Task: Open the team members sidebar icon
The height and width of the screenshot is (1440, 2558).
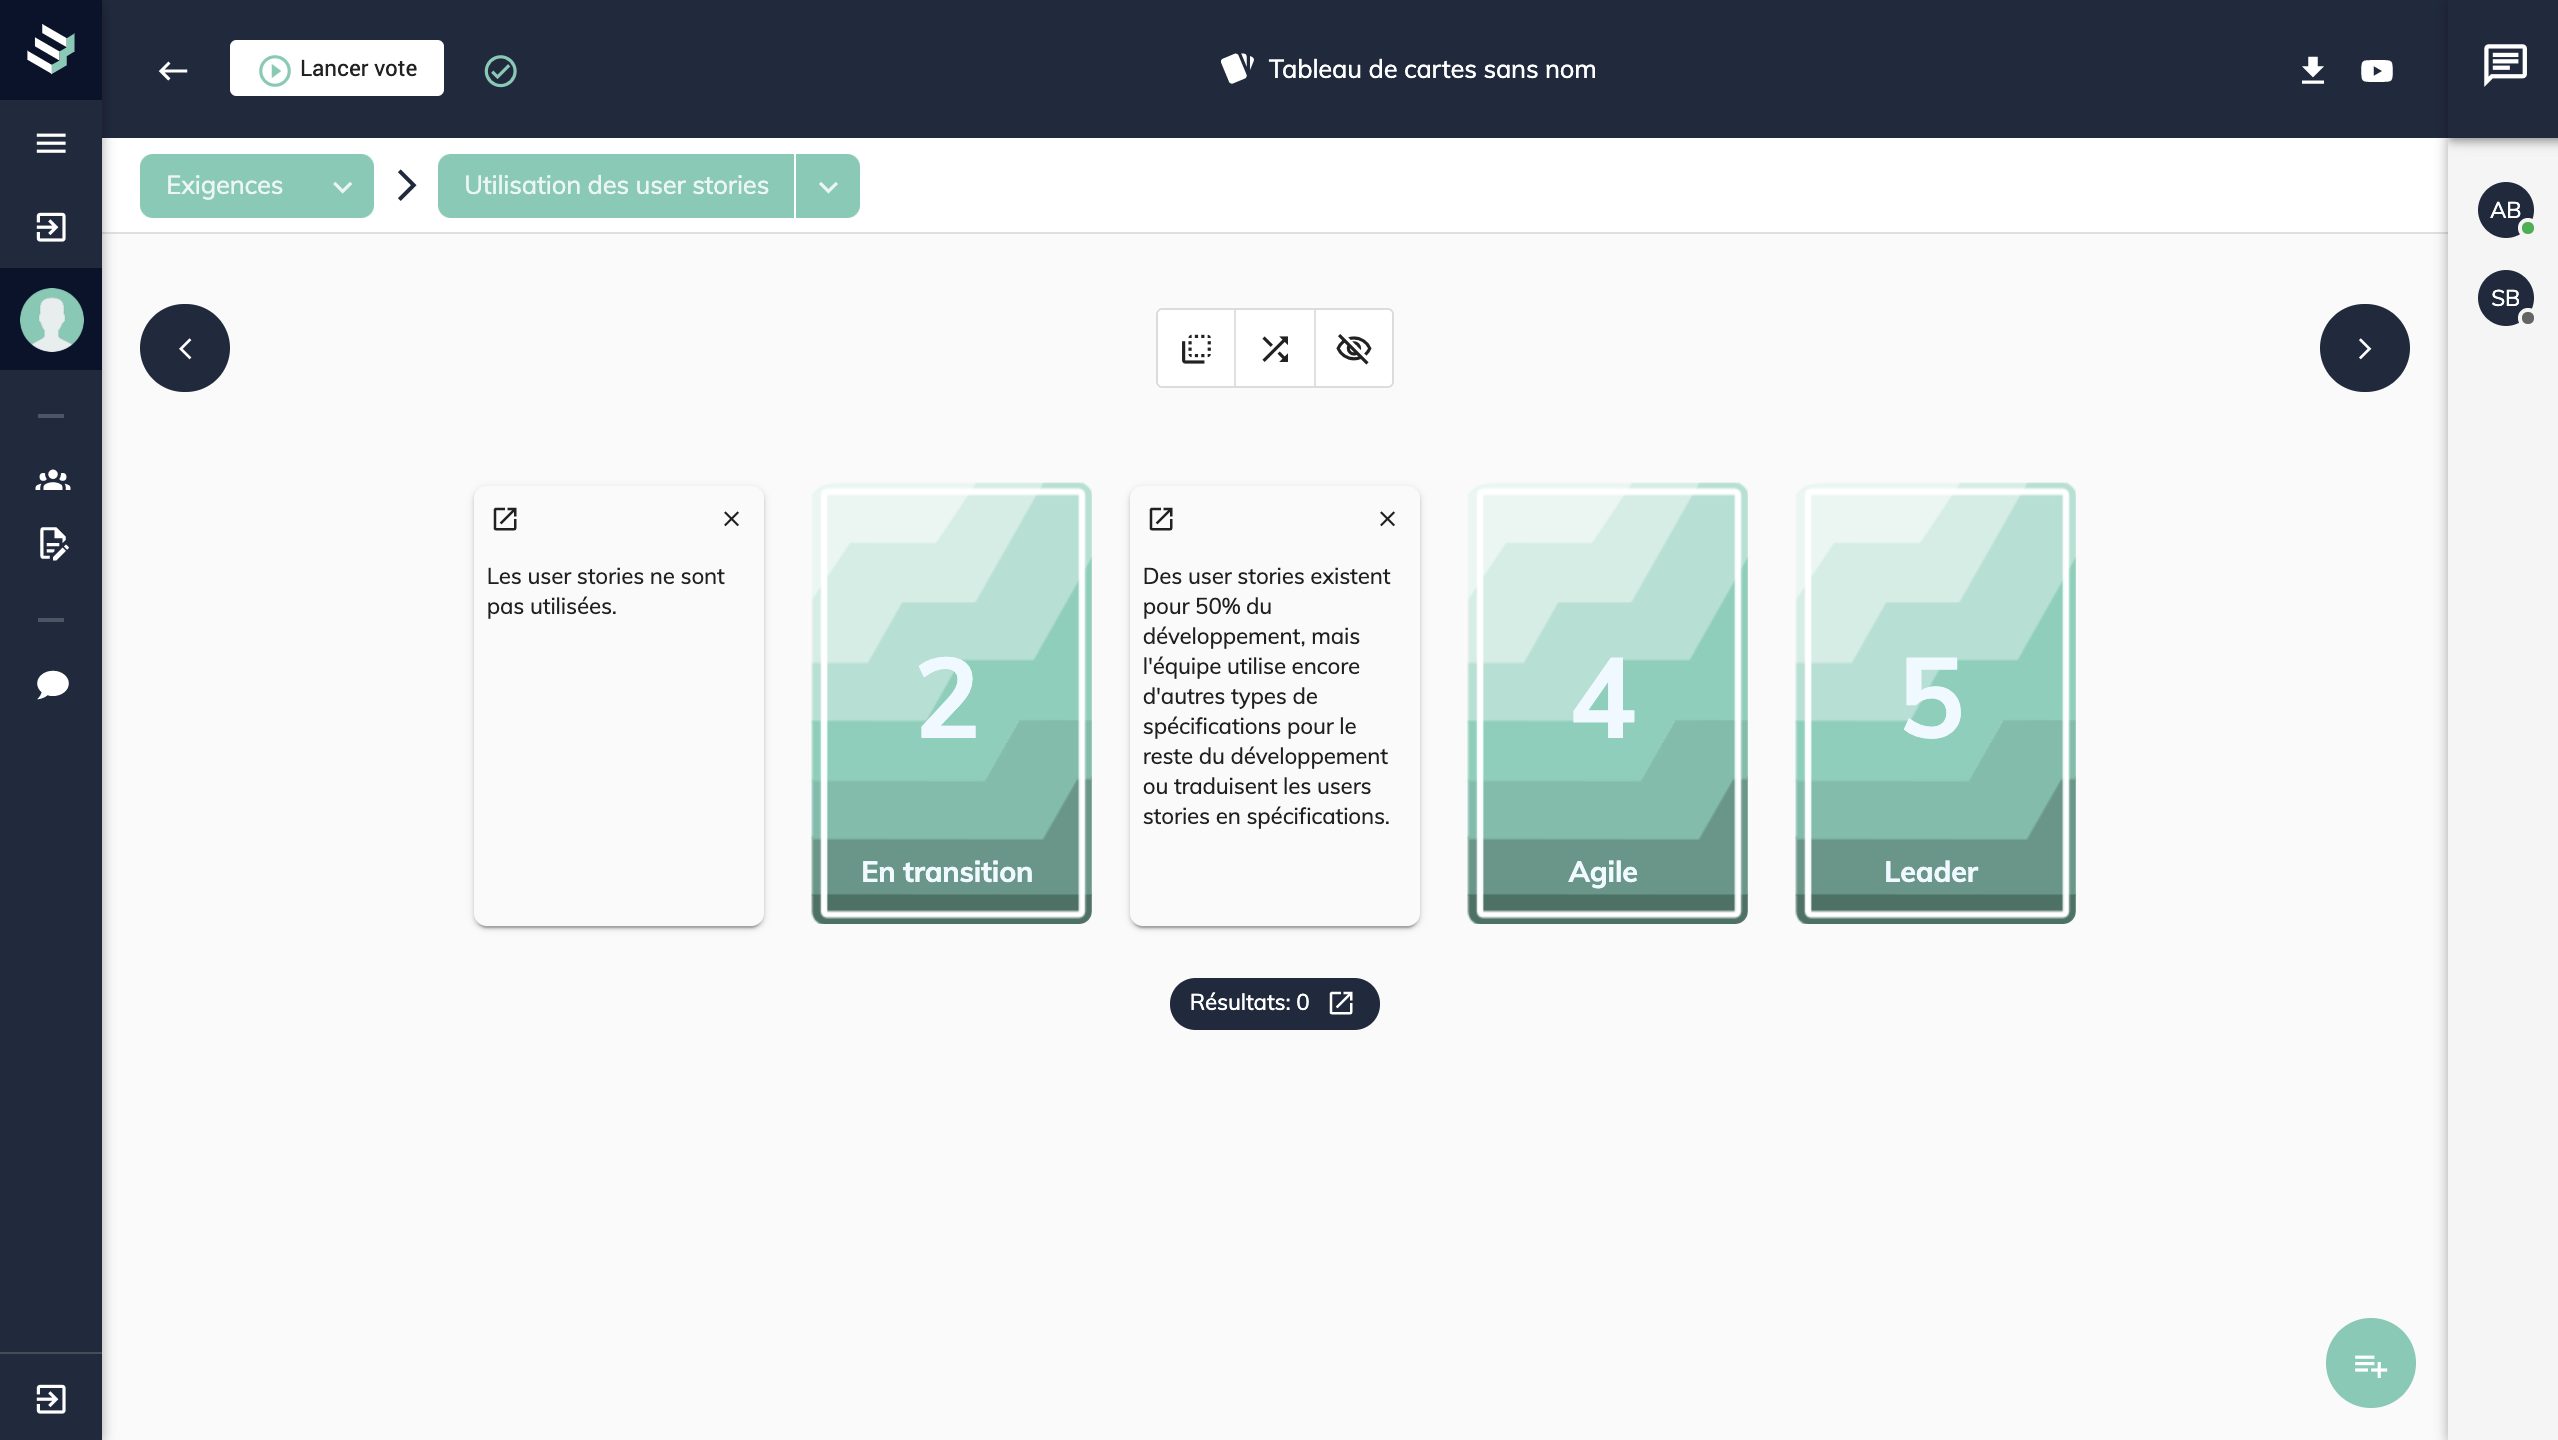Action: click(x=52, y=480)
